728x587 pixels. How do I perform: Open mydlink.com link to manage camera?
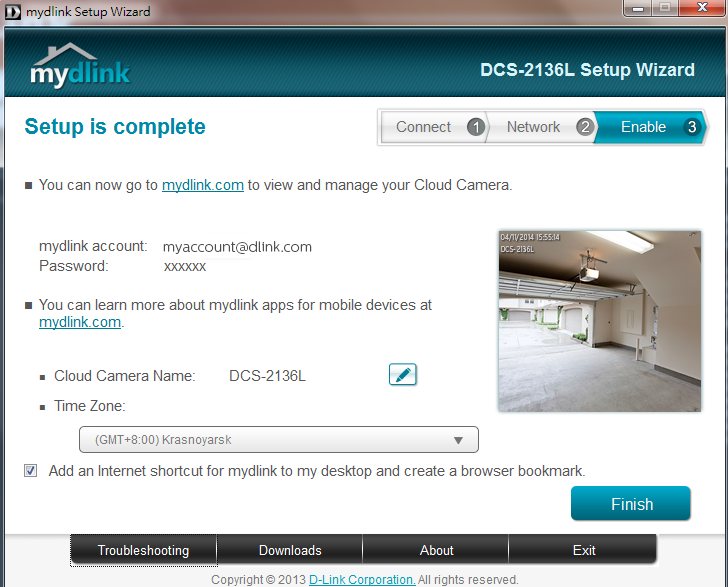pos(203,185)
